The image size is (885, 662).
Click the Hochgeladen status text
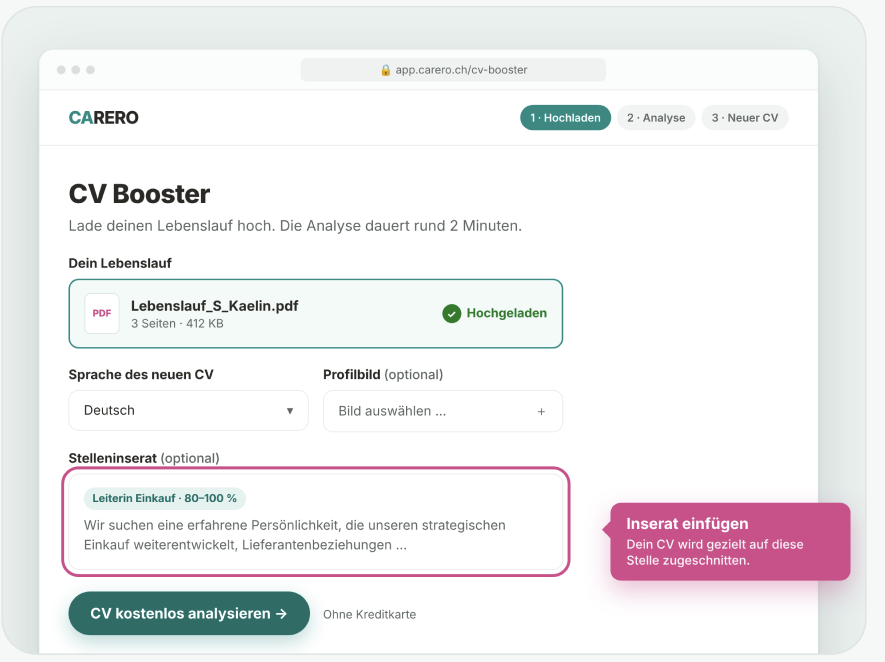(507, 313)
